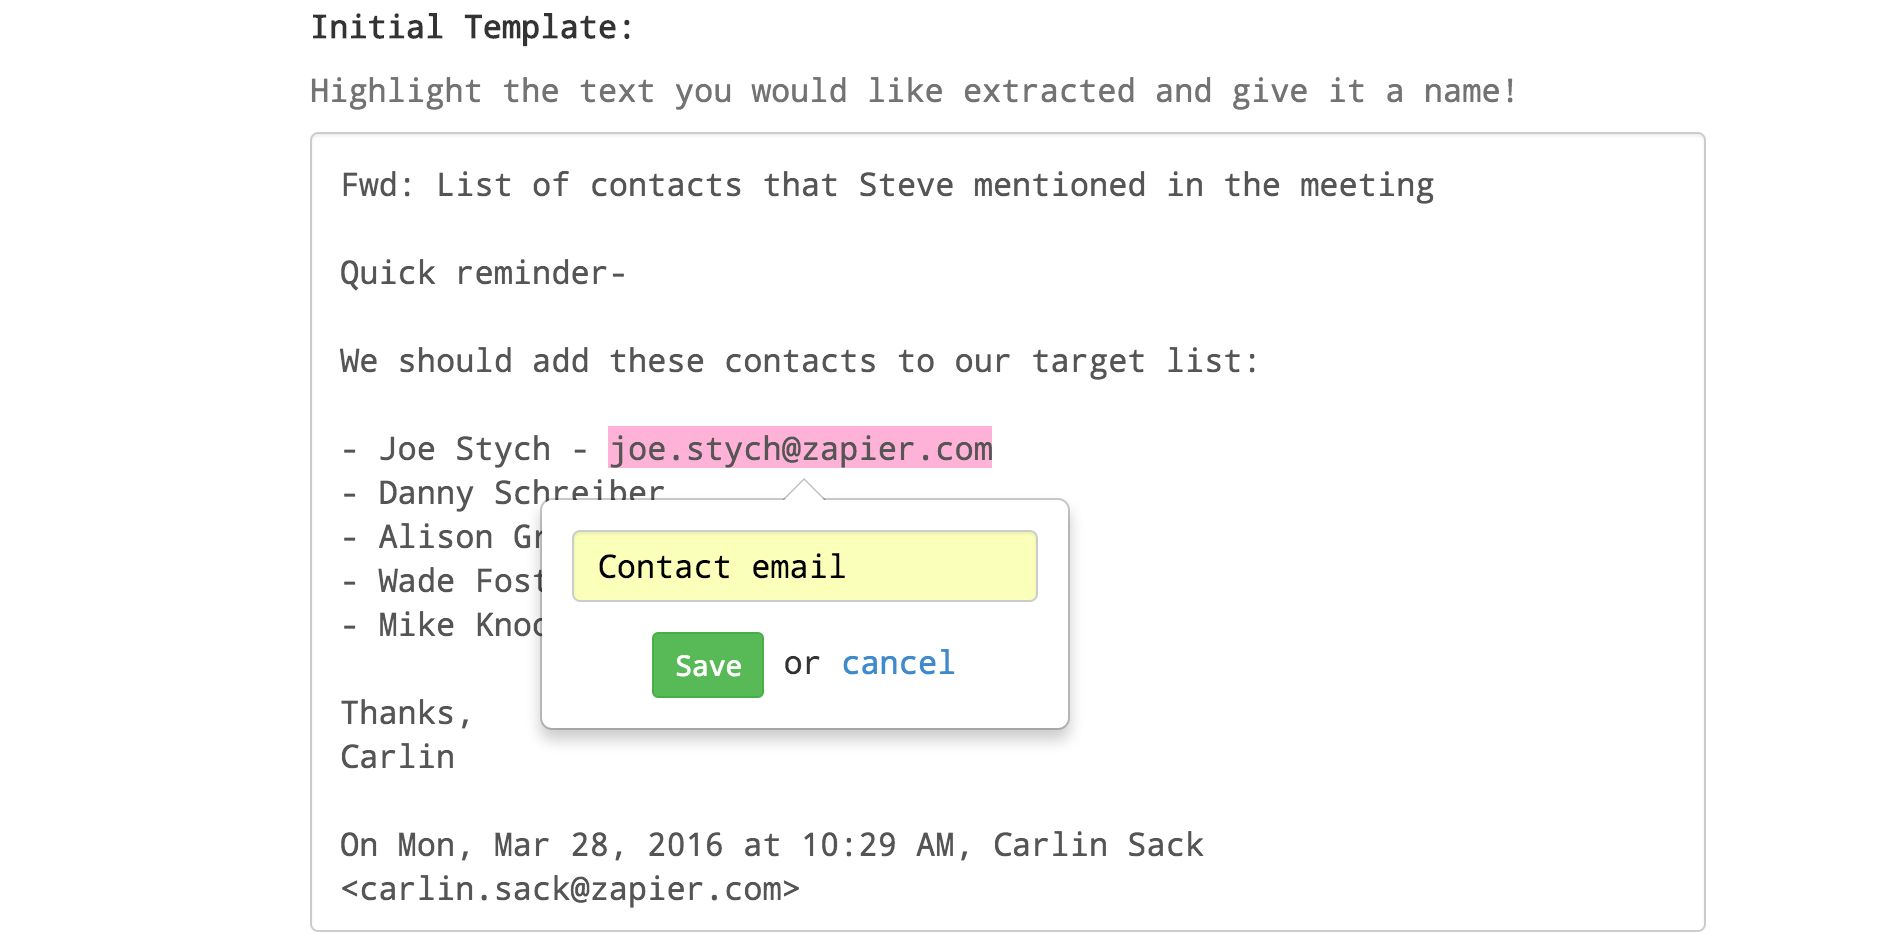This screenshot has width=1904, height=934.
Task: Click the Carlin signature text
Action: coord(397,757)
